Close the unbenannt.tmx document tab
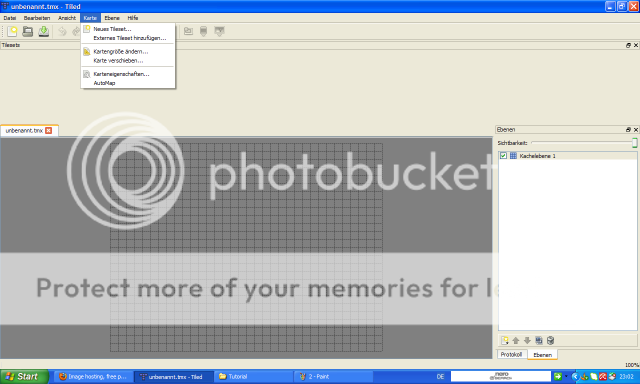Image resolution: width=640 pixels, height=384 pixels. coord(49,131)
